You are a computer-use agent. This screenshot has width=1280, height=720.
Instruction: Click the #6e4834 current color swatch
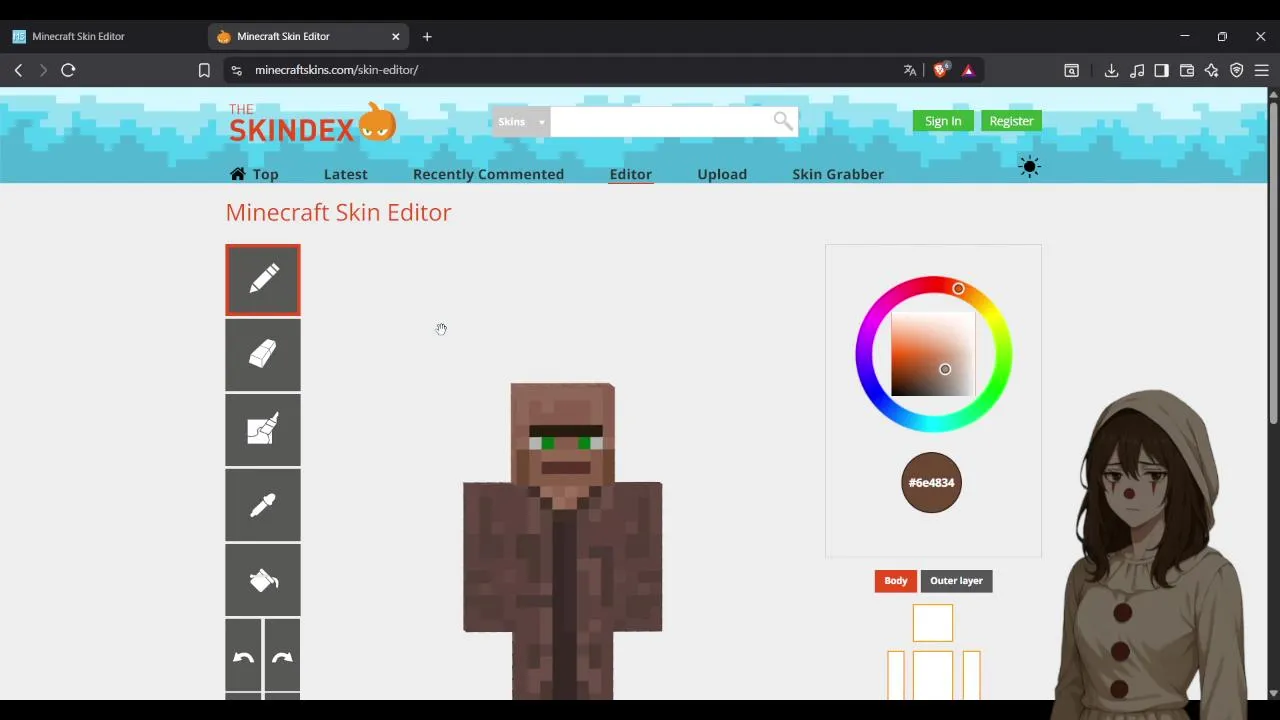pyautogui.click(x=931, y=483)
